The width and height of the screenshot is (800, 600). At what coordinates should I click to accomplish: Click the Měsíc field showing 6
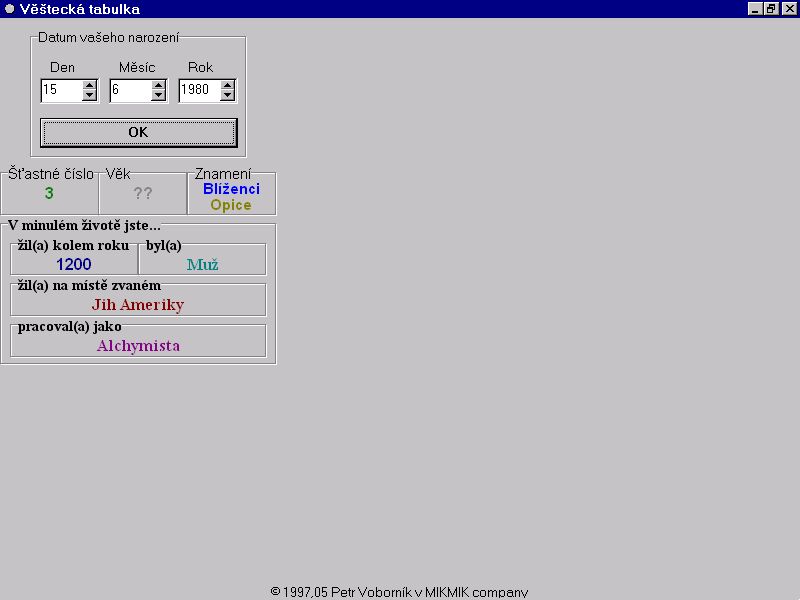(130, 91)
